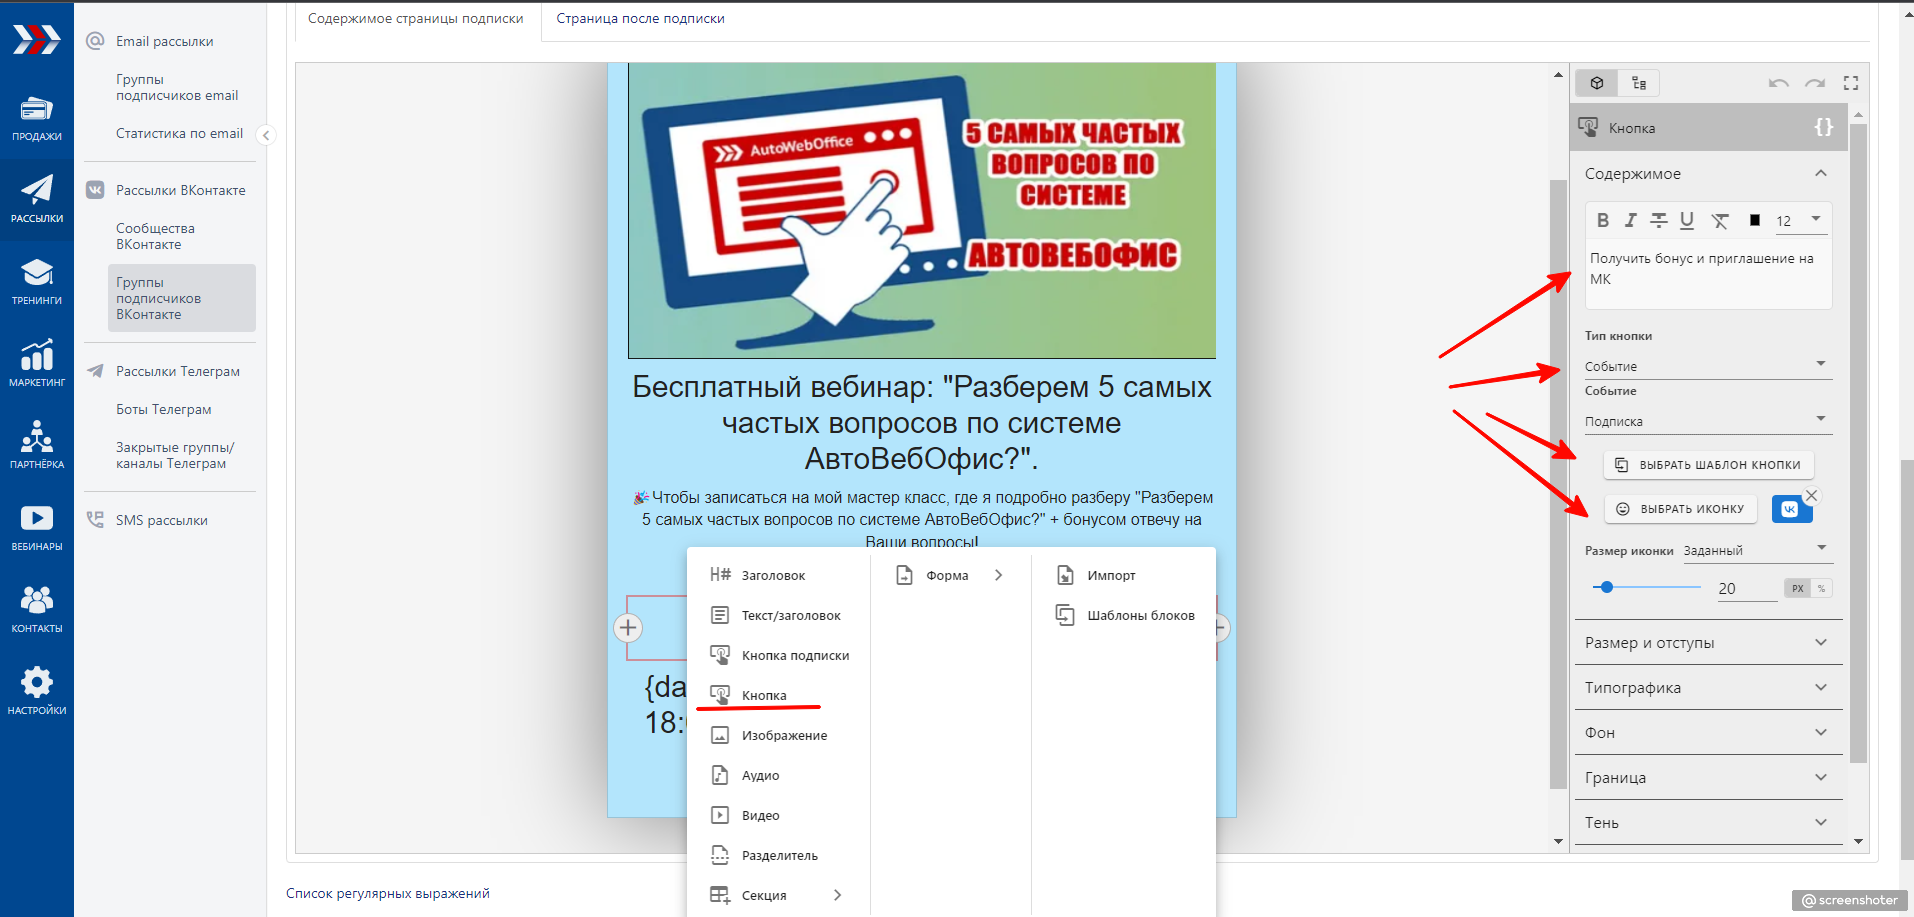Open the black text color swatch
The image size is (1914, 917).
click(1754, 221)
